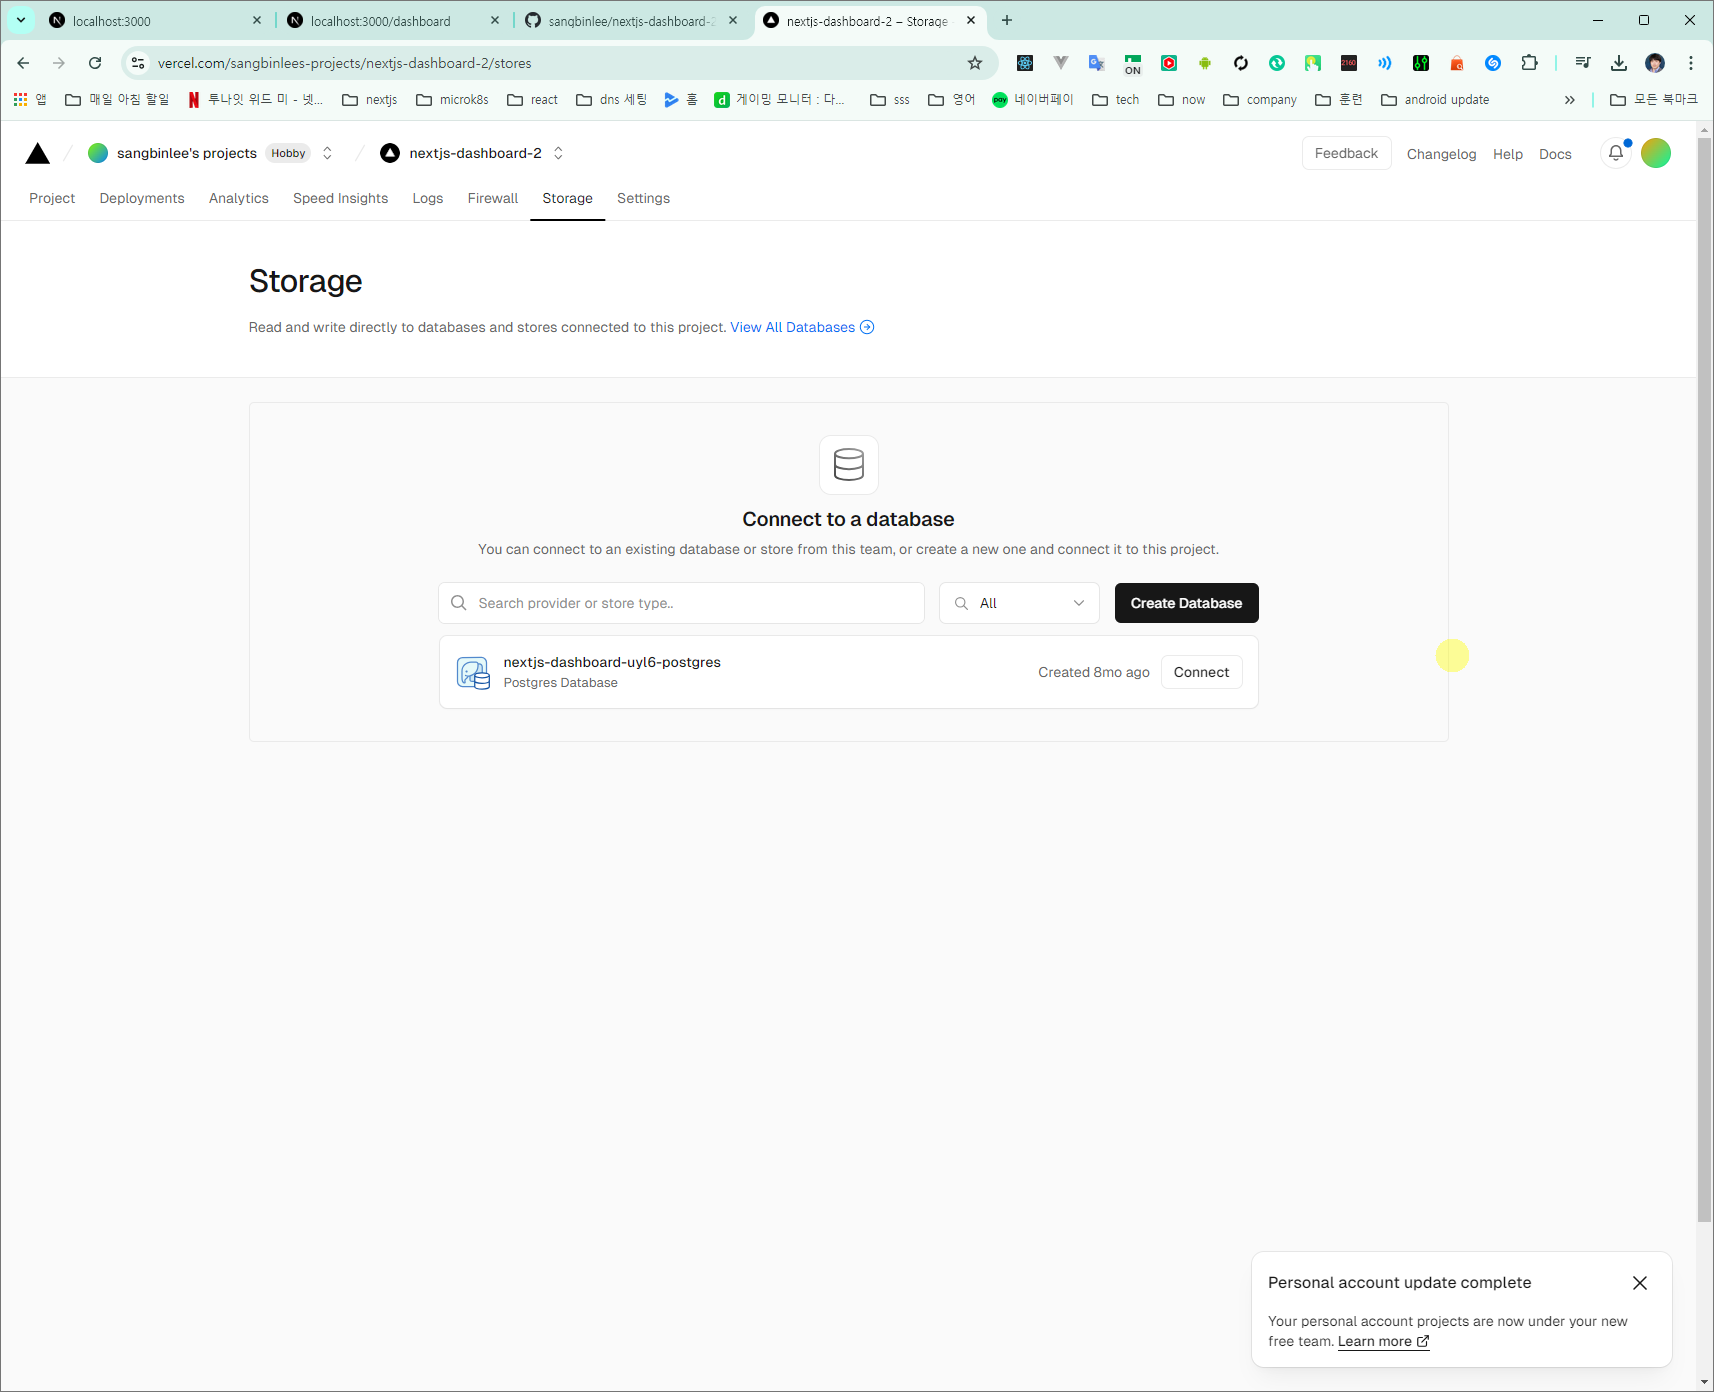Image resolution: width=1714 pixels, height=1392 pixels.
Task: Open the Netflix bookmark
Action: [256, 99]
